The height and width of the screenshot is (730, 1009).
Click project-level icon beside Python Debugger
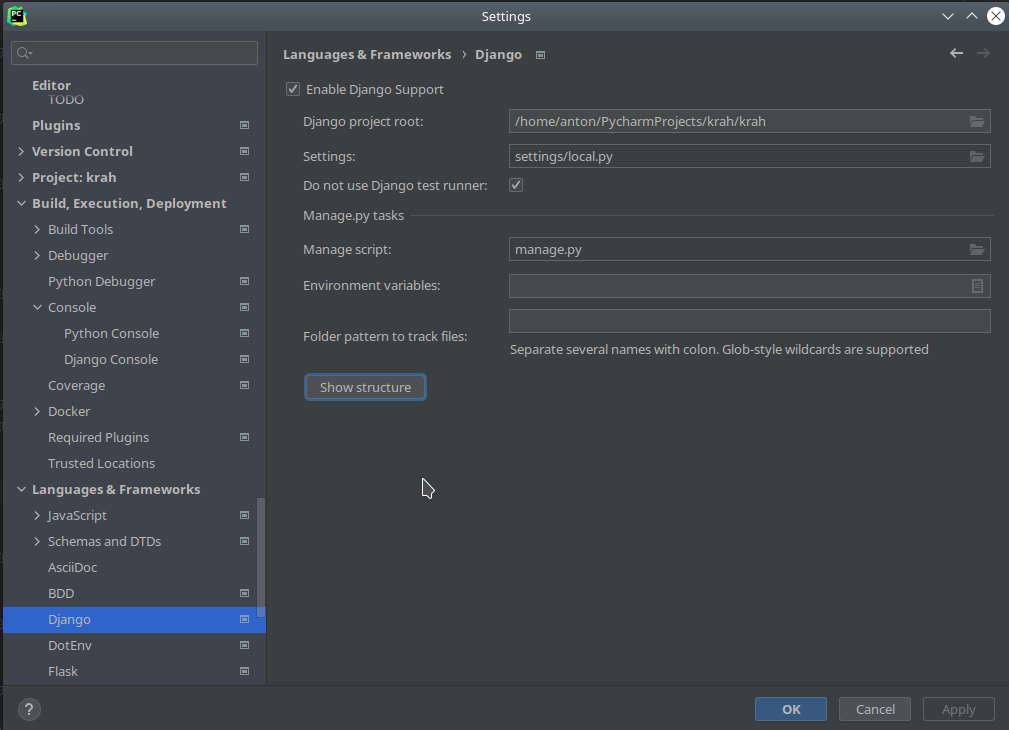245,281
